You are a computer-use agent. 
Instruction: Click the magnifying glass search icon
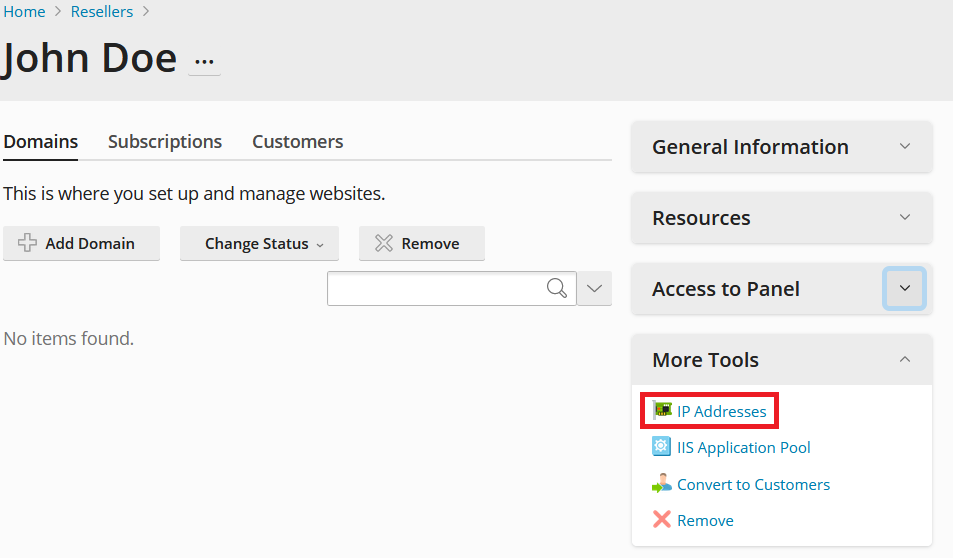557,288
